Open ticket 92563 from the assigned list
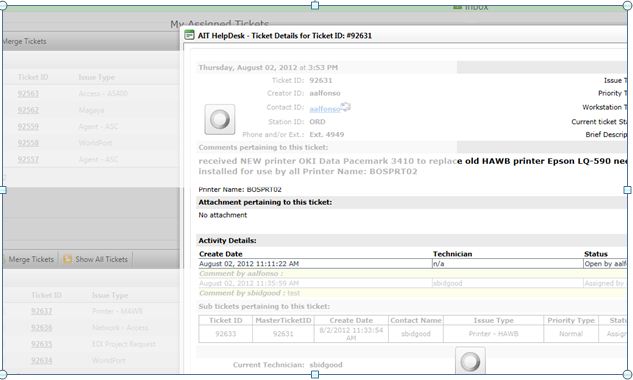Image resolution: width=633 pixels, height=380 pixels. point(28,94)
